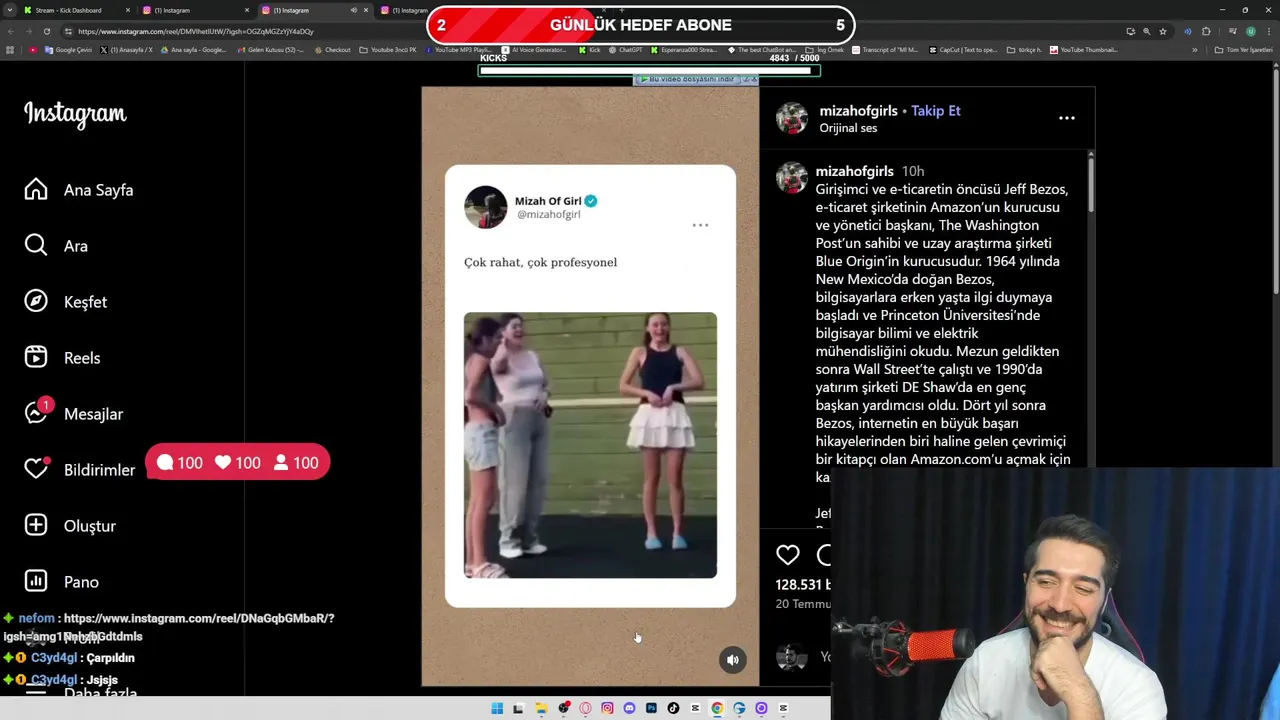Open mizahofgirls profile from header username

pos(858,111)
